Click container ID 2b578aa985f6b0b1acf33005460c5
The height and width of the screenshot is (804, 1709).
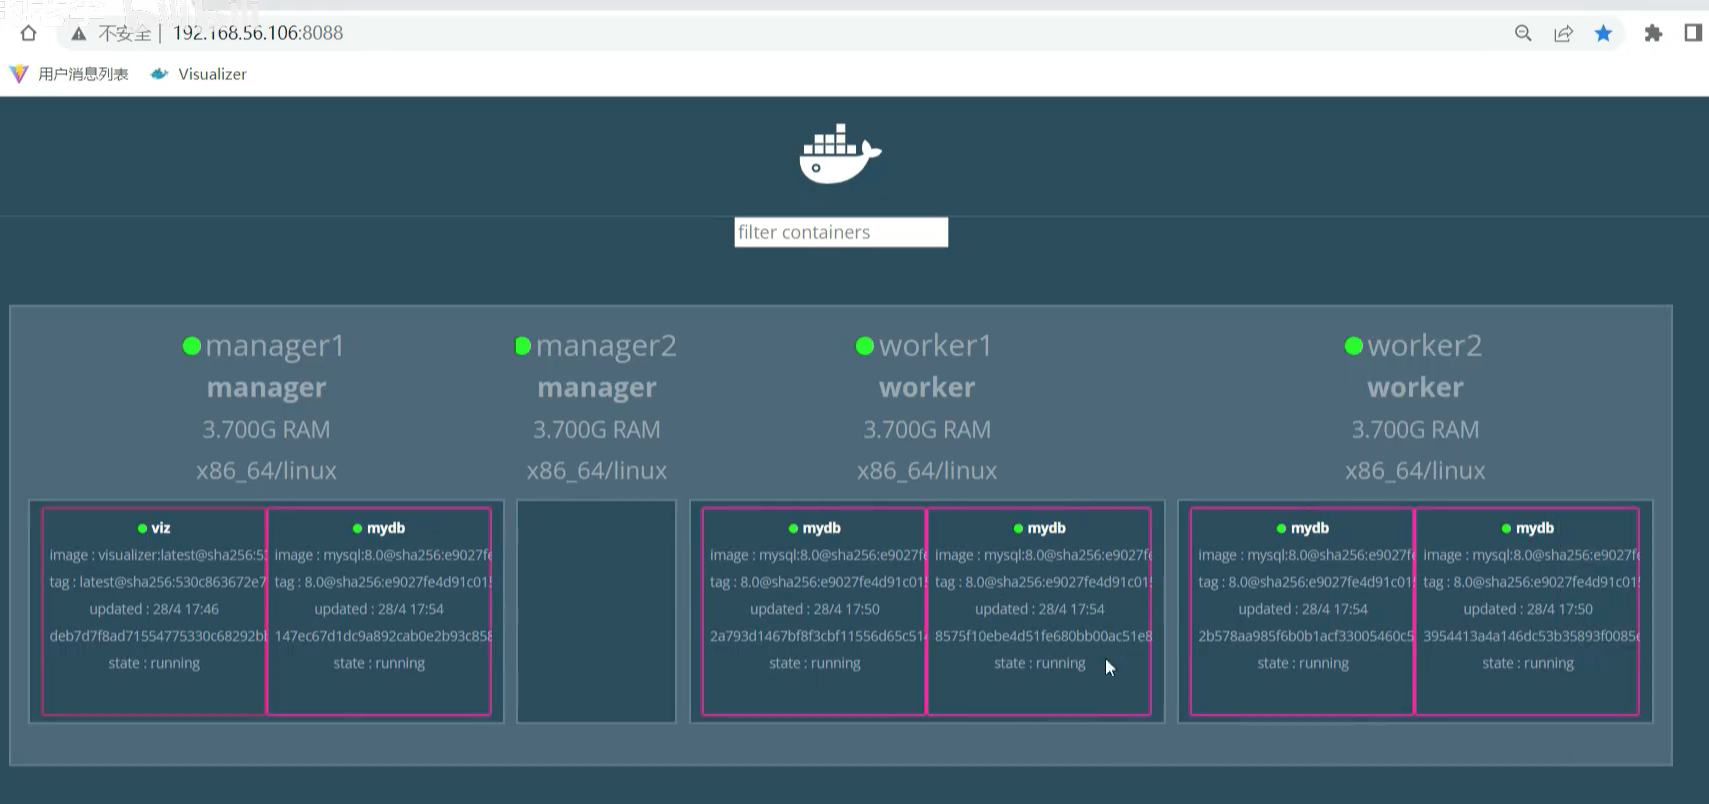1306,636
